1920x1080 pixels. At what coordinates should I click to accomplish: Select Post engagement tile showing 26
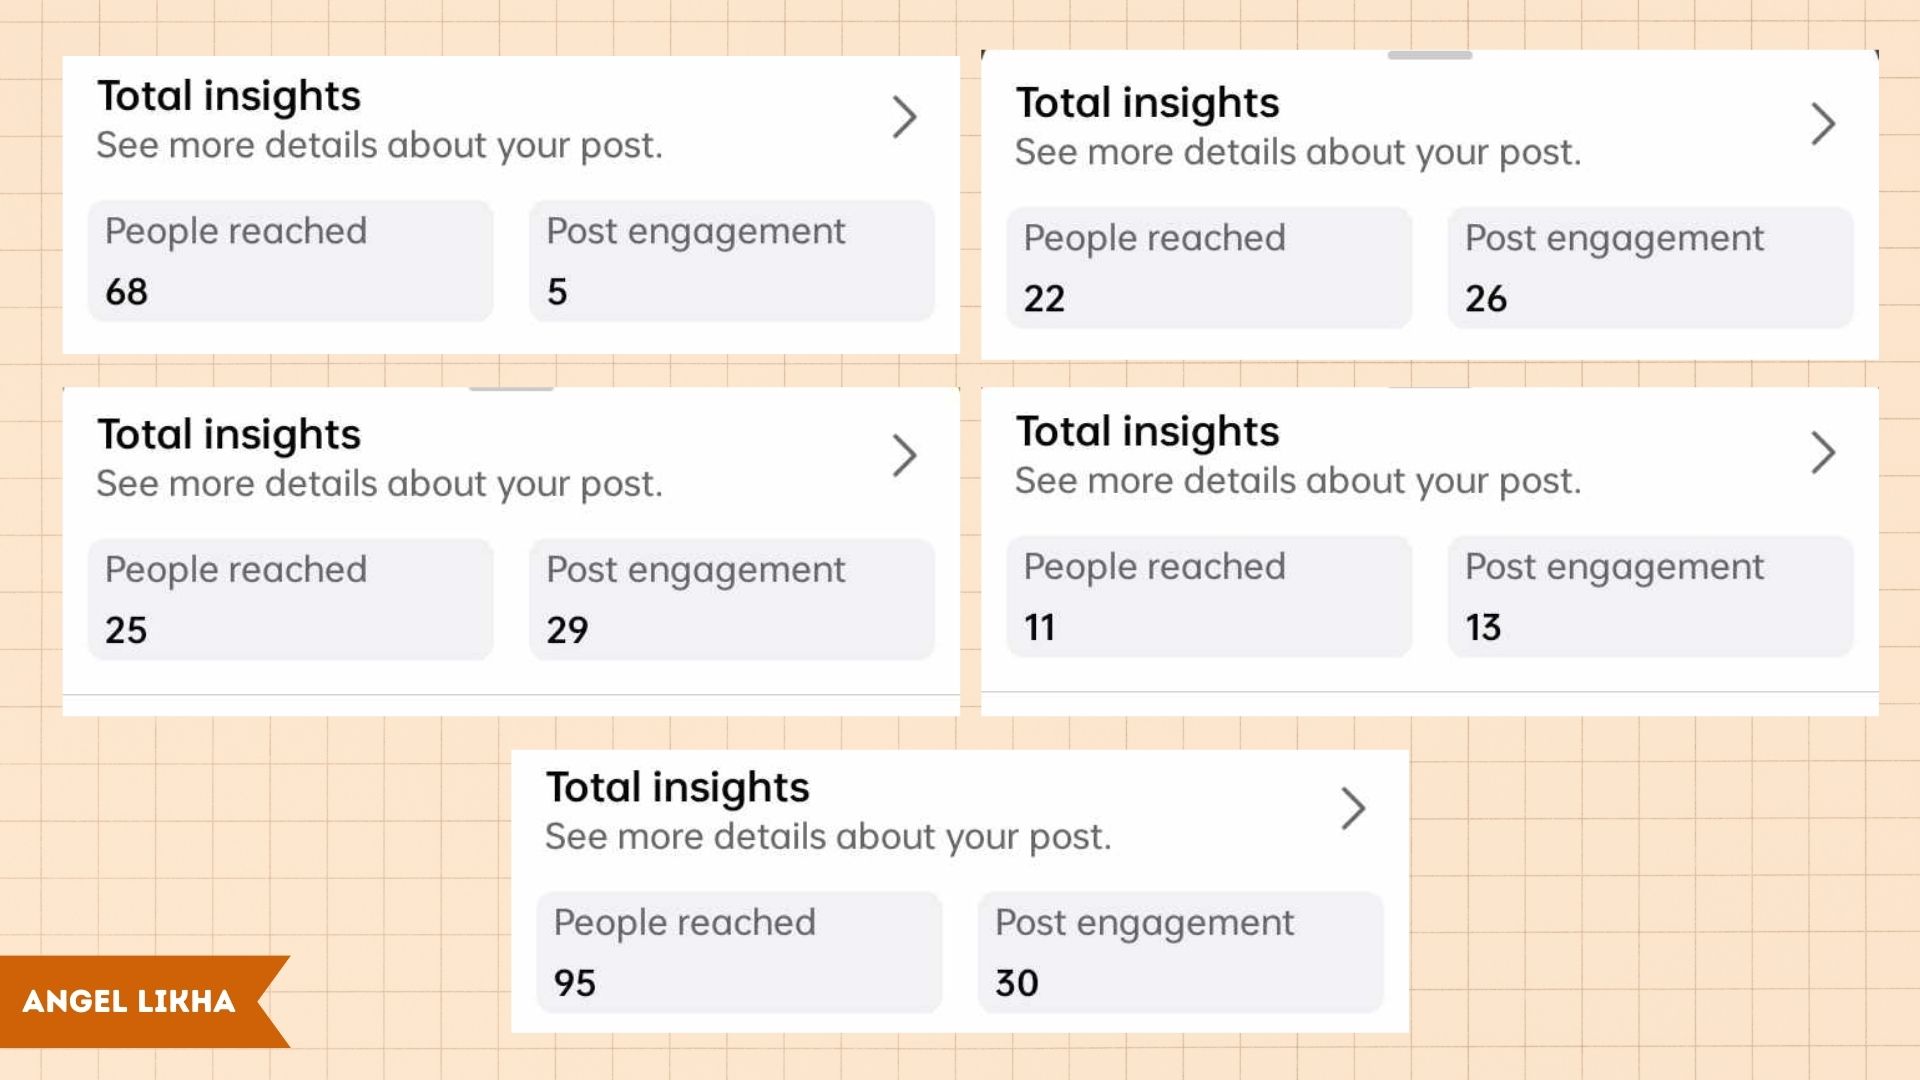[x=1650, y=268]
